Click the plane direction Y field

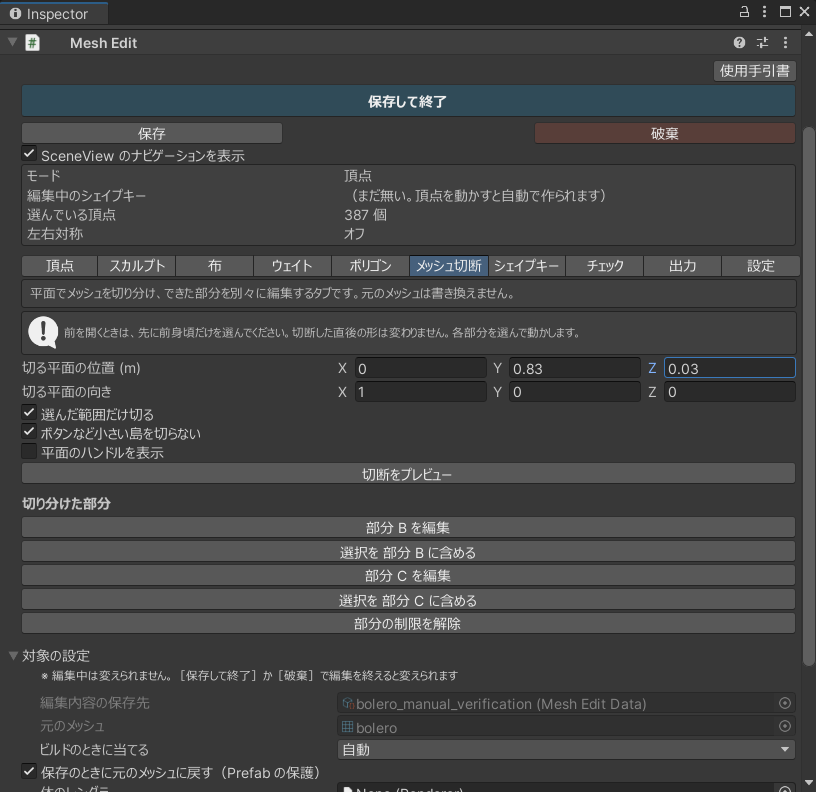[x=575, y=392]
